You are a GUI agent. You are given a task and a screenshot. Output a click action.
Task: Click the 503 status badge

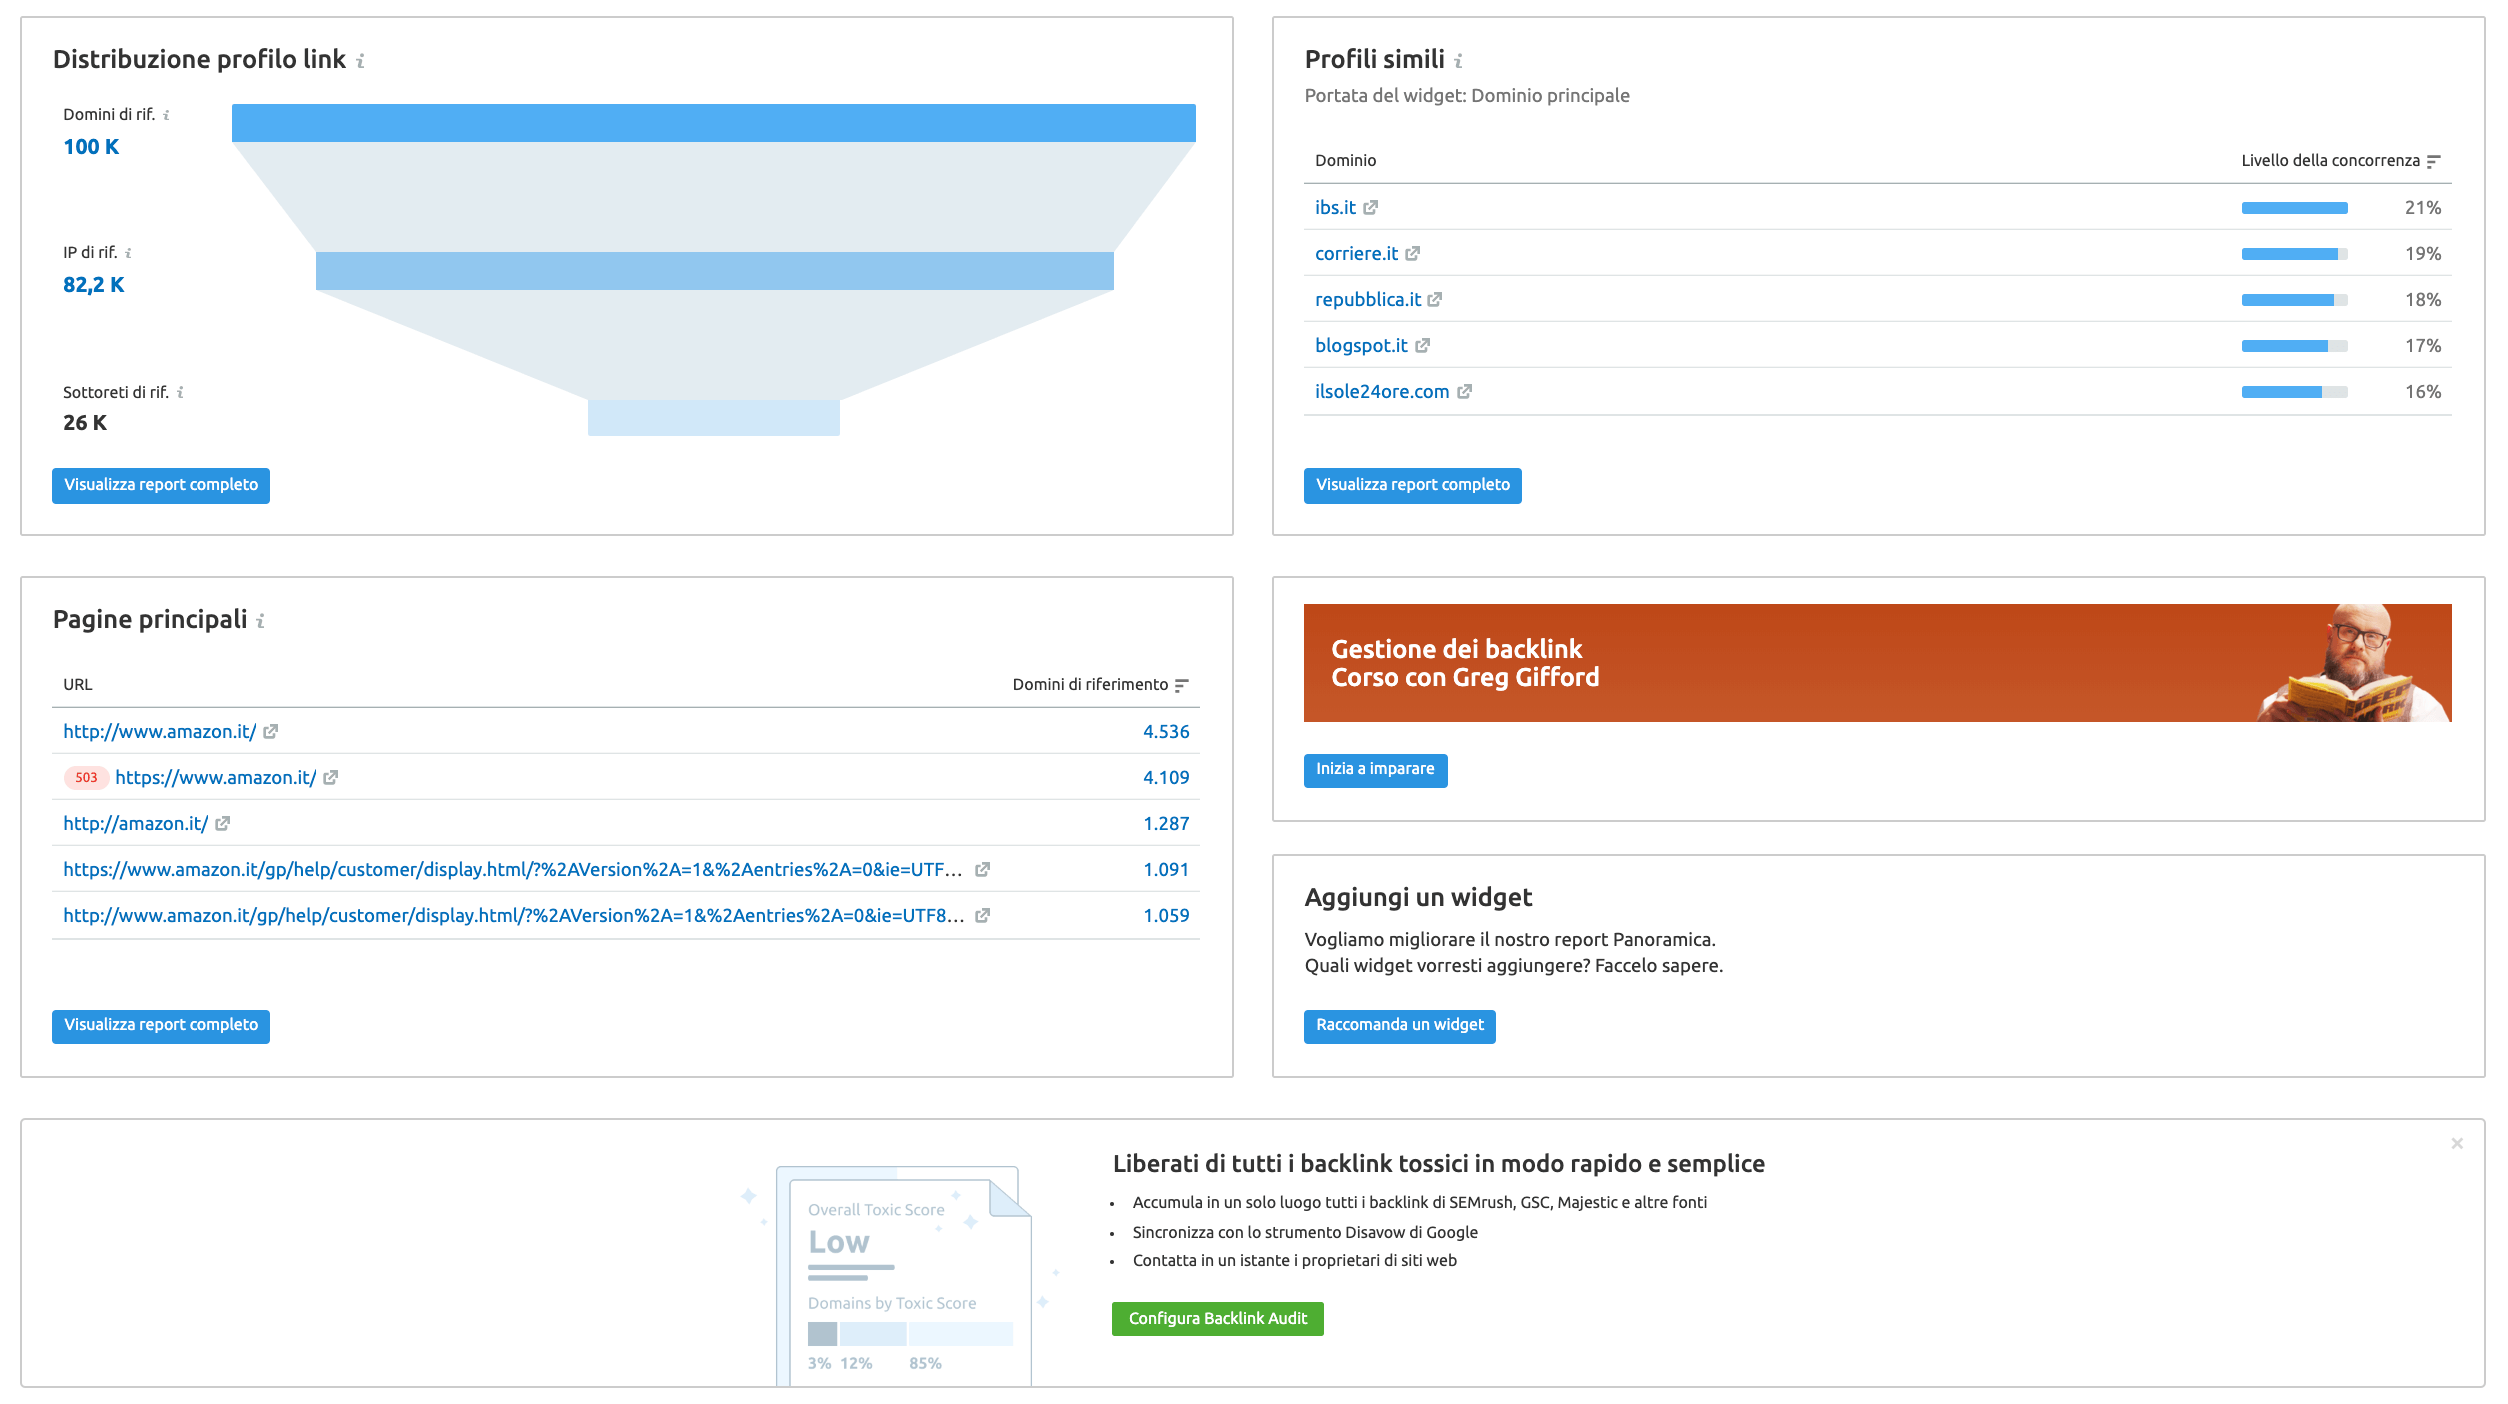pos(86,778)
